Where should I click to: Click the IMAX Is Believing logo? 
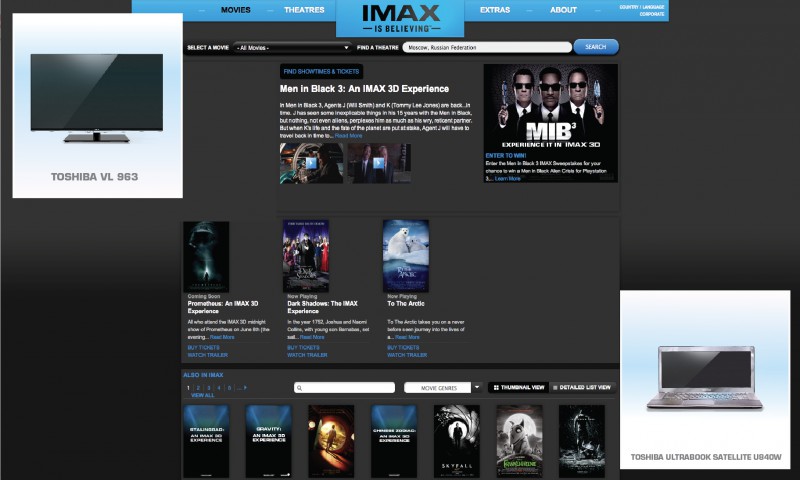[x=401, y=18]
